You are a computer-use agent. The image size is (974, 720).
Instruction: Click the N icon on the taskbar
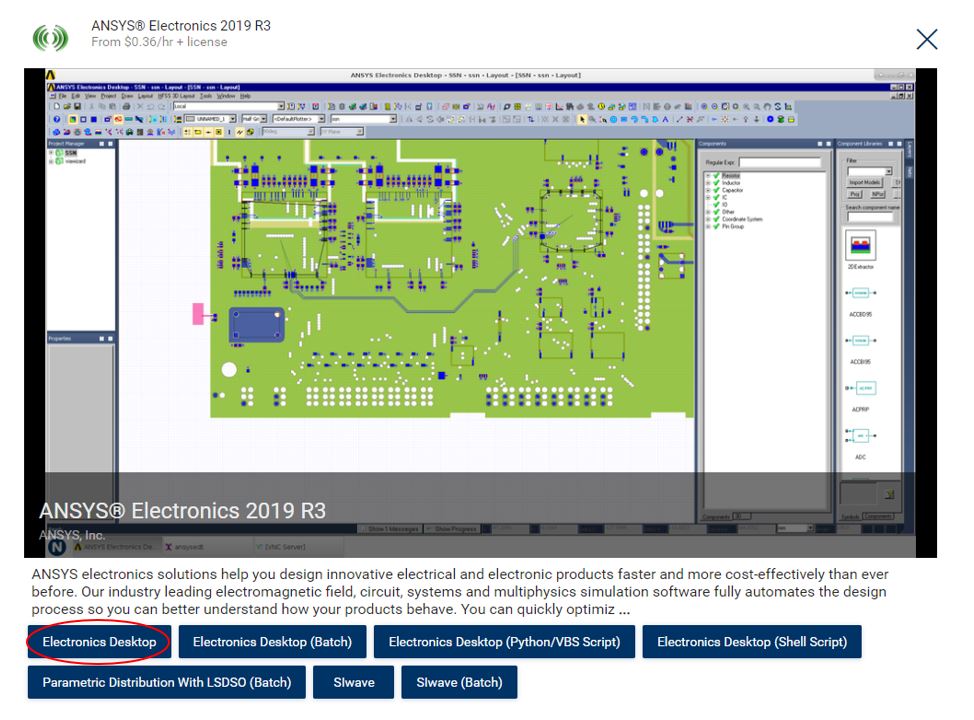click(57, 547)
